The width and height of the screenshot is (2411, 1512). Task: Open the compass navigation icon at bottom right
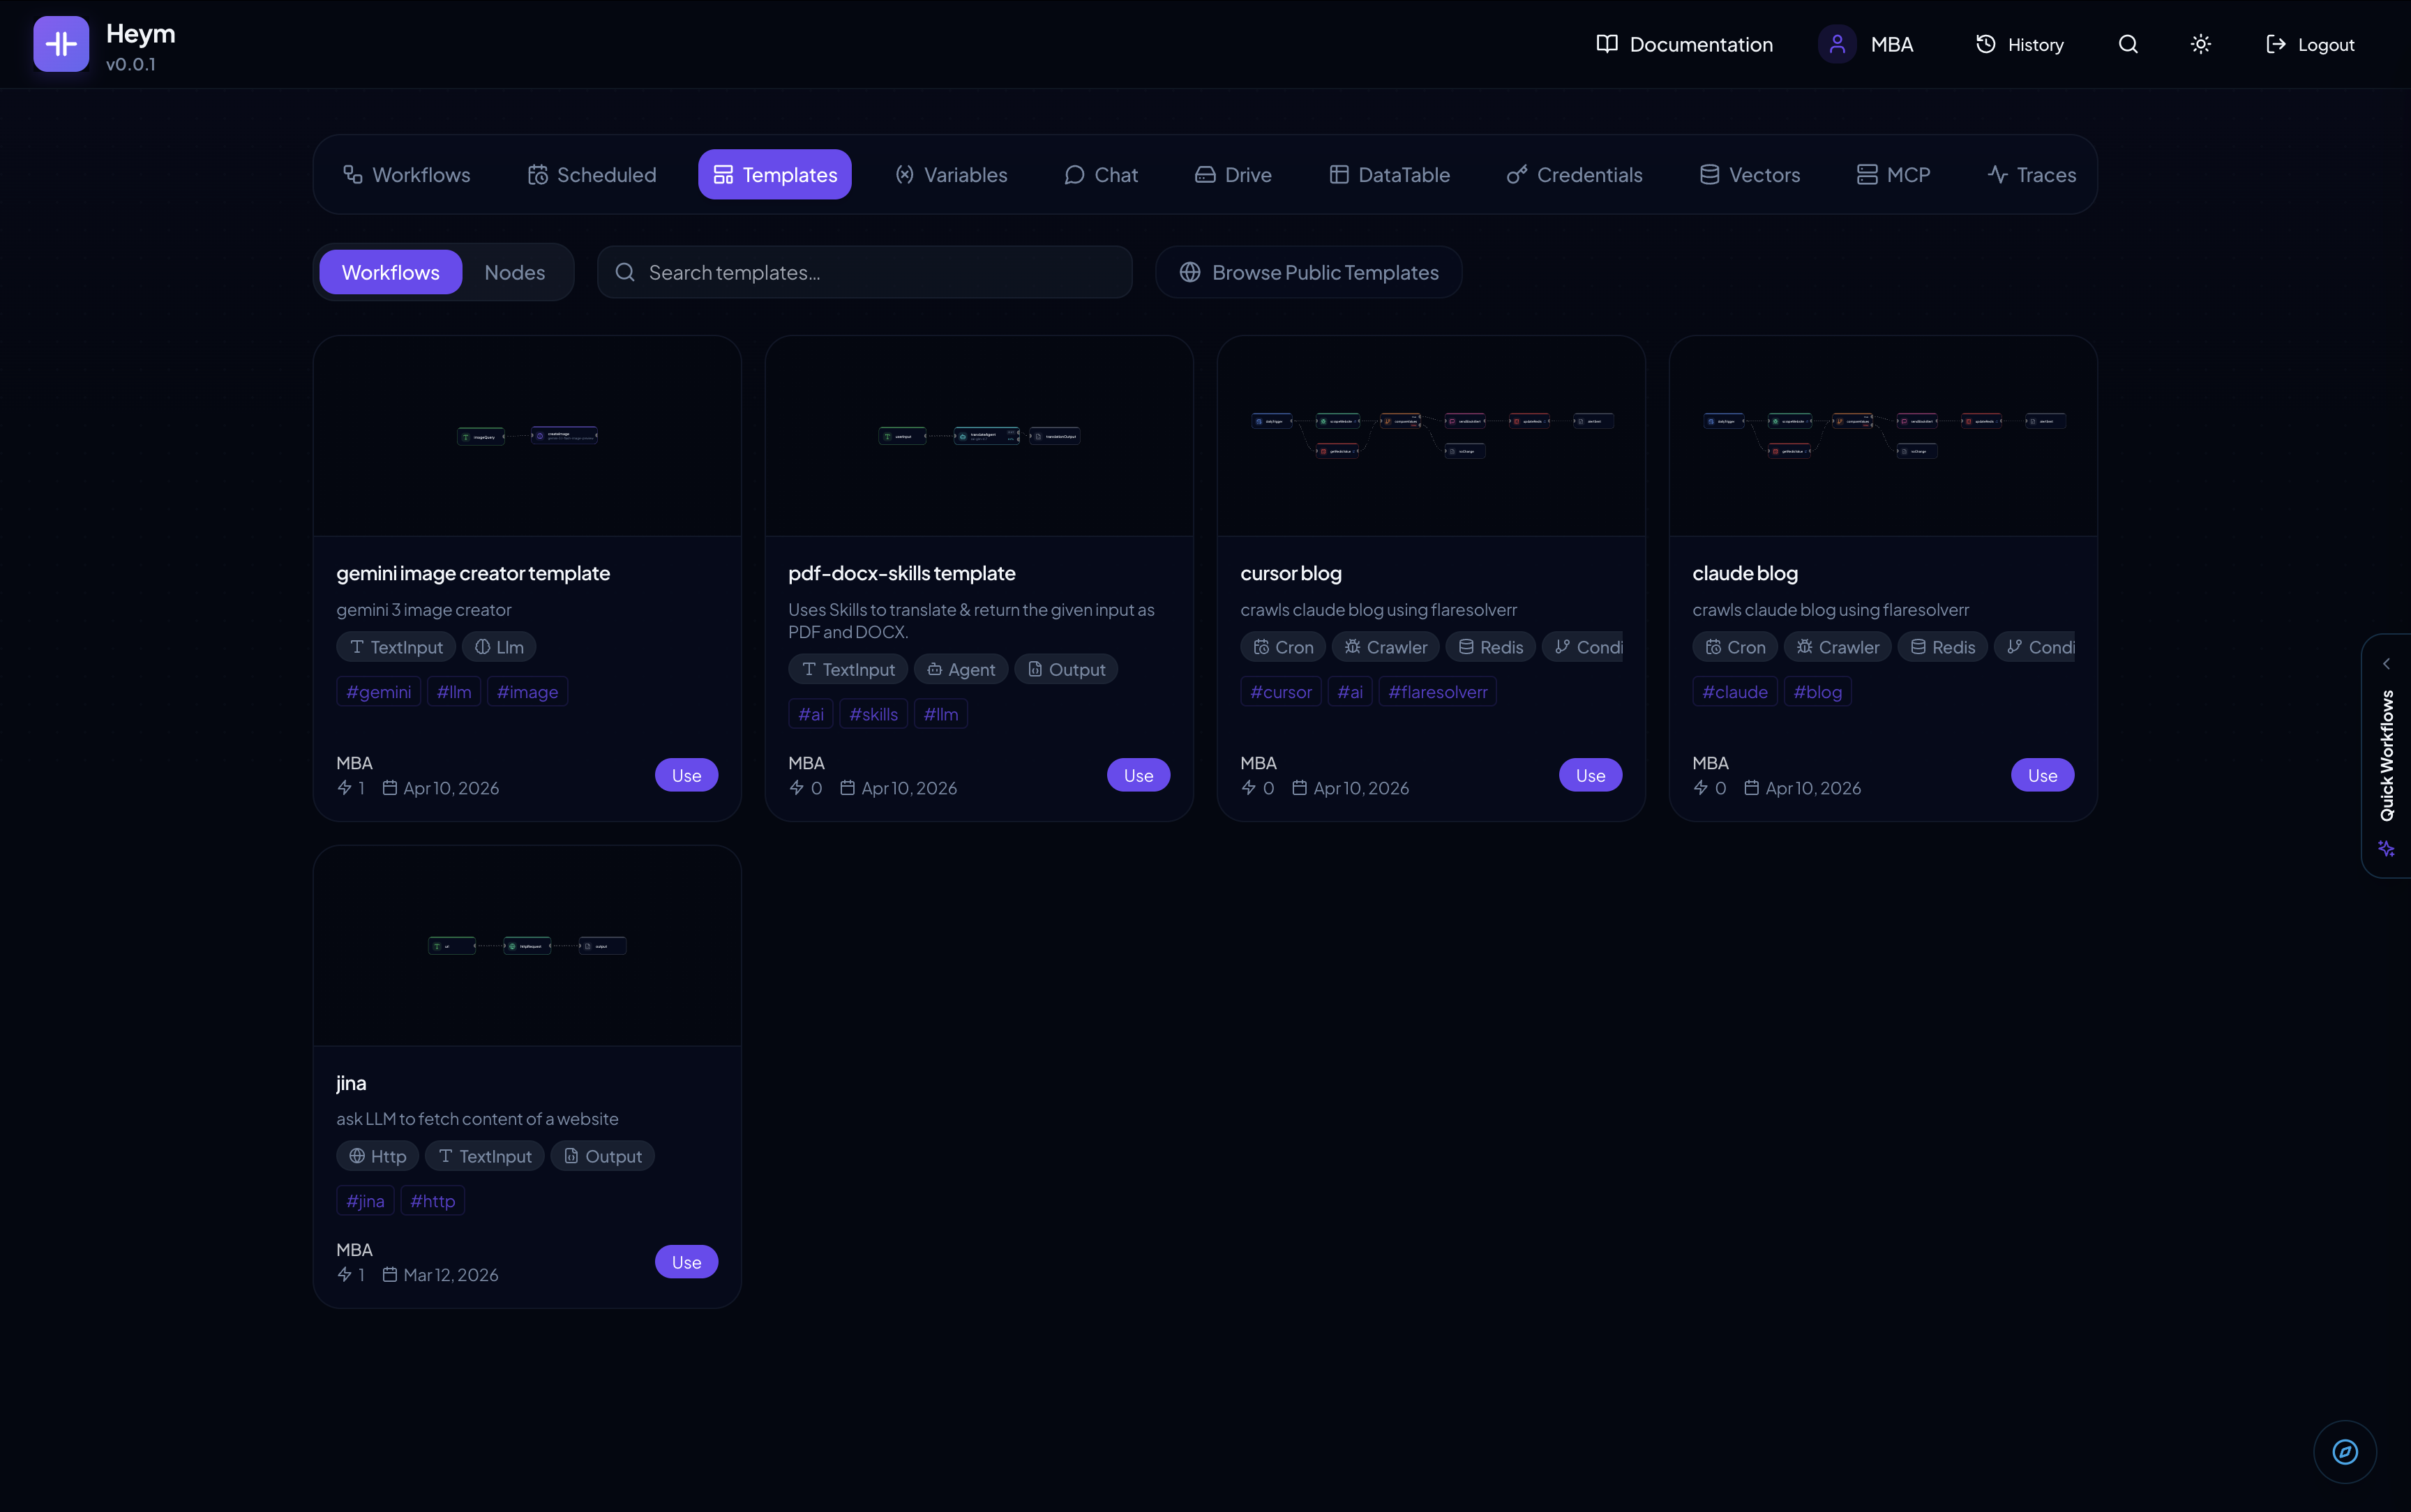[x=2344, y=1451]
